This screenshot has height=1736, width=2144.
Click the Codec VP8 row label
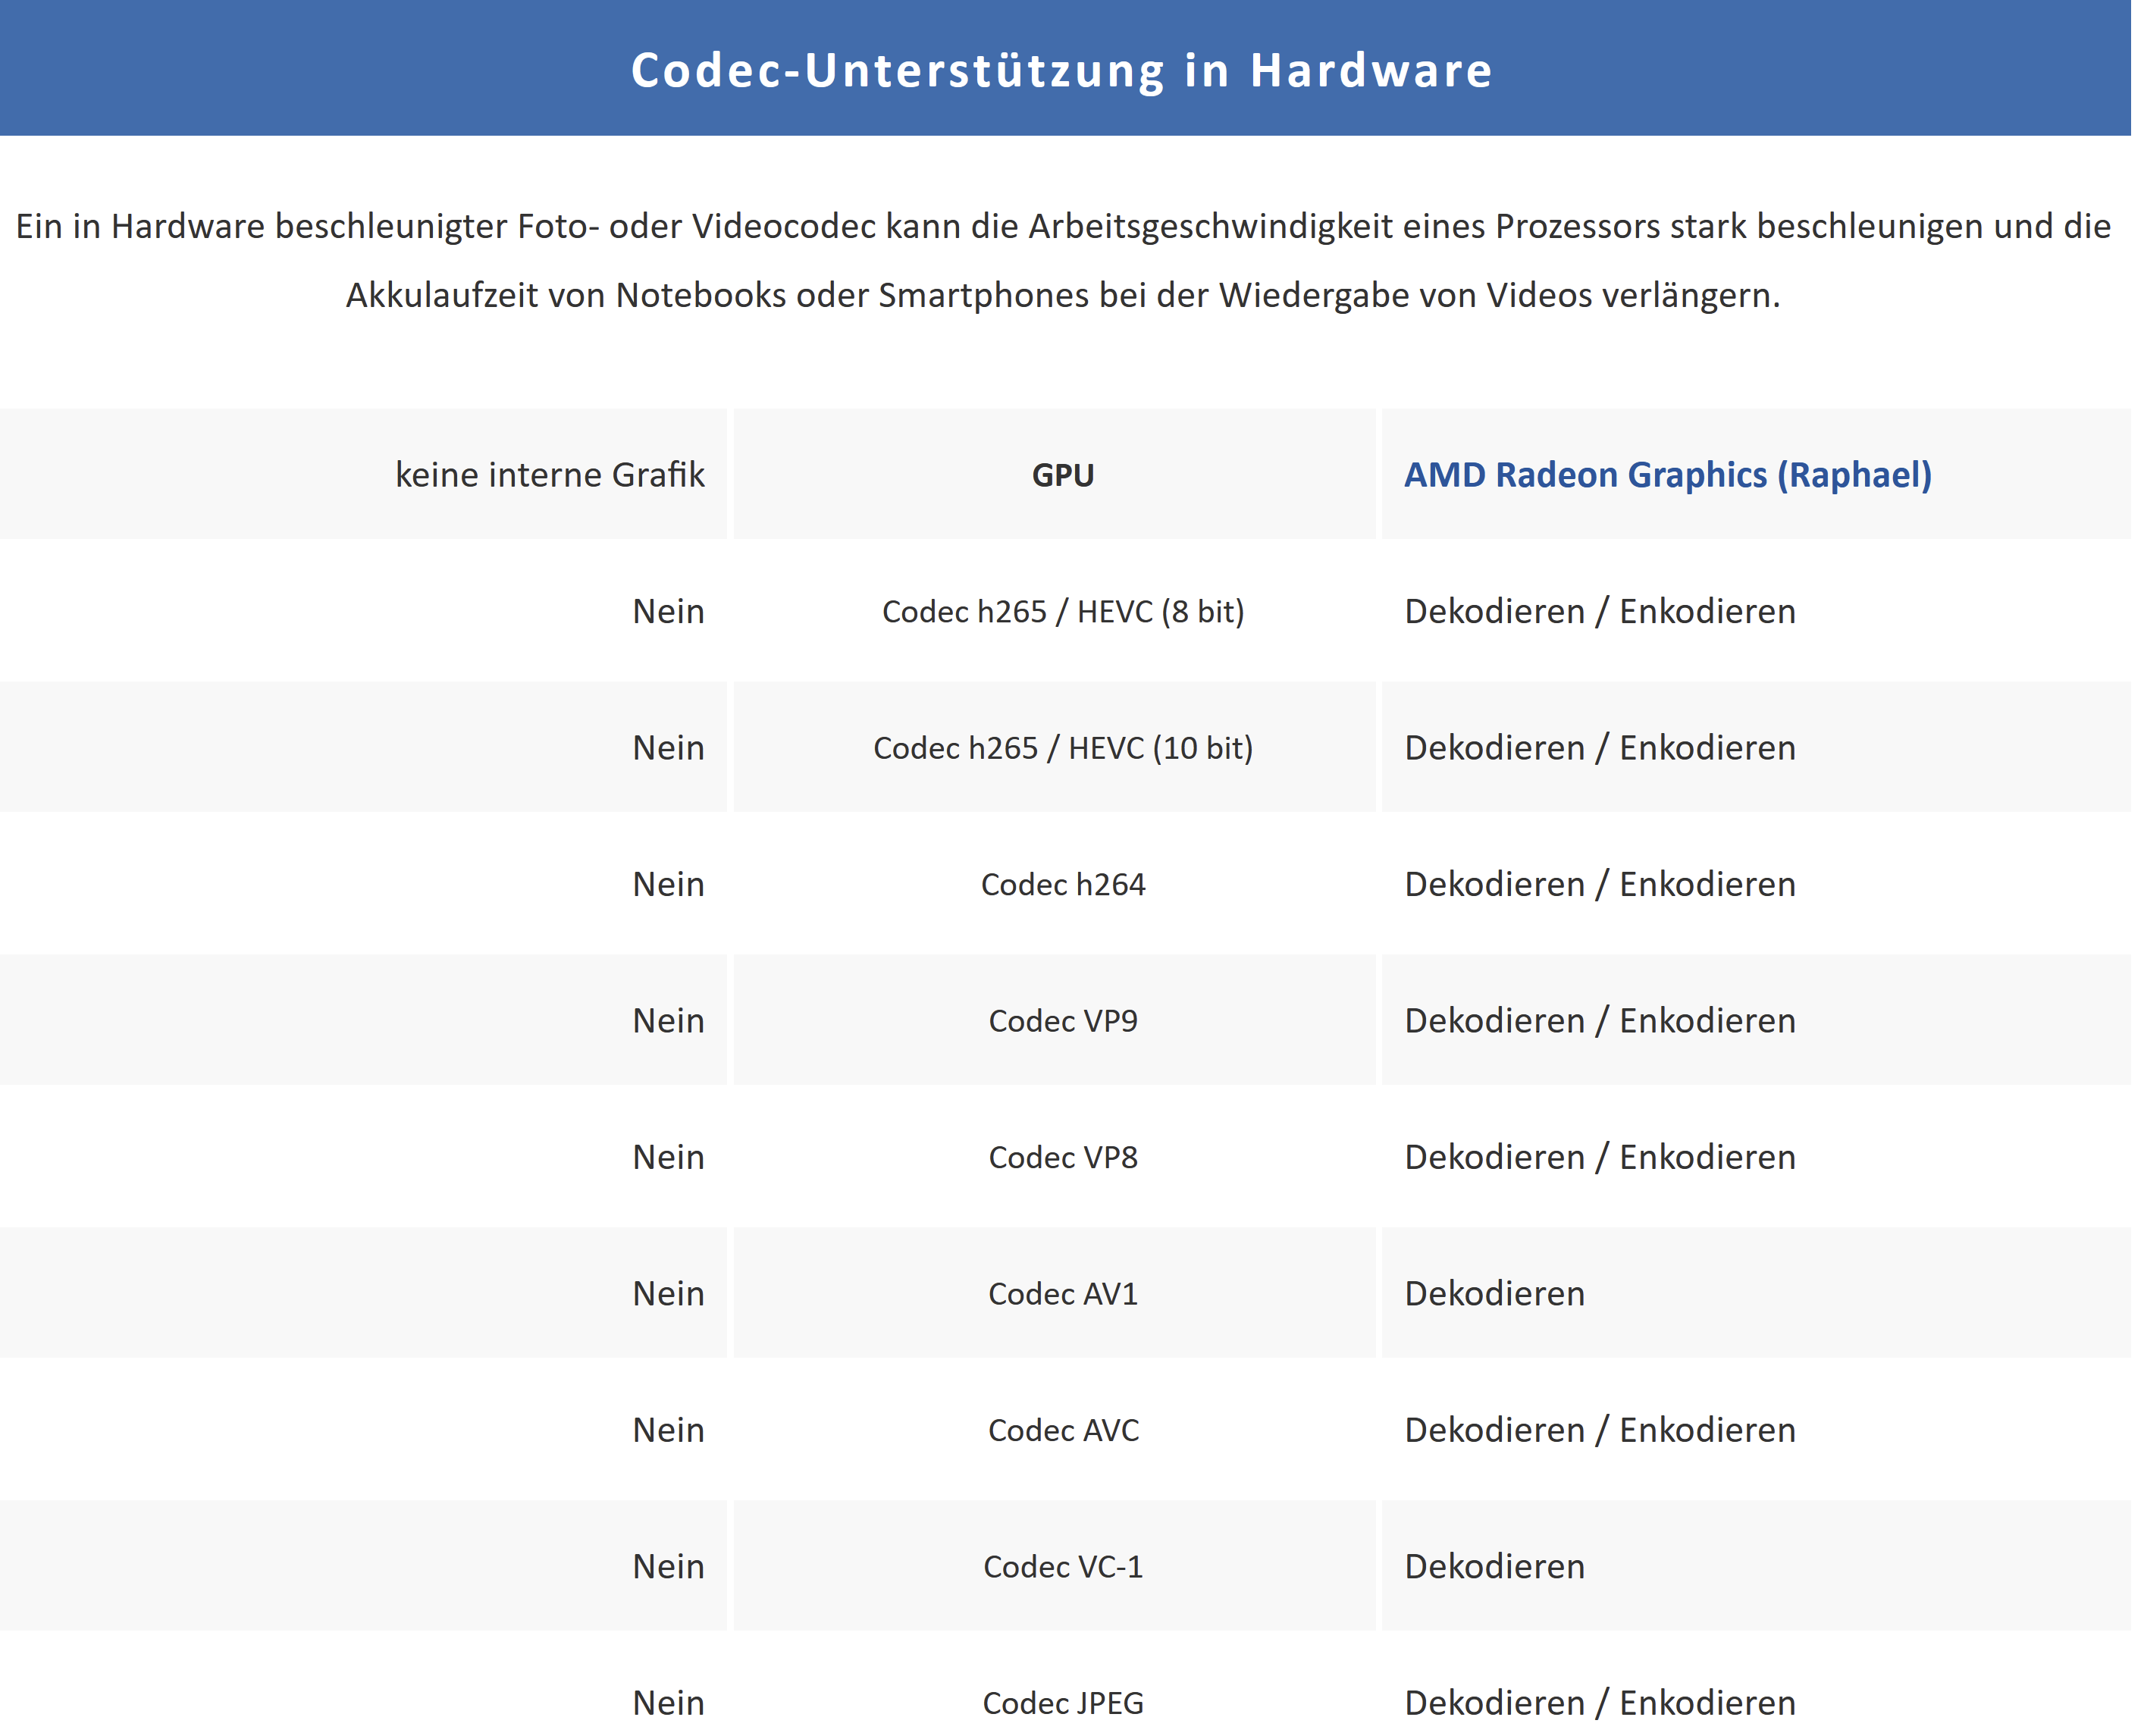pos(1062,1157)
